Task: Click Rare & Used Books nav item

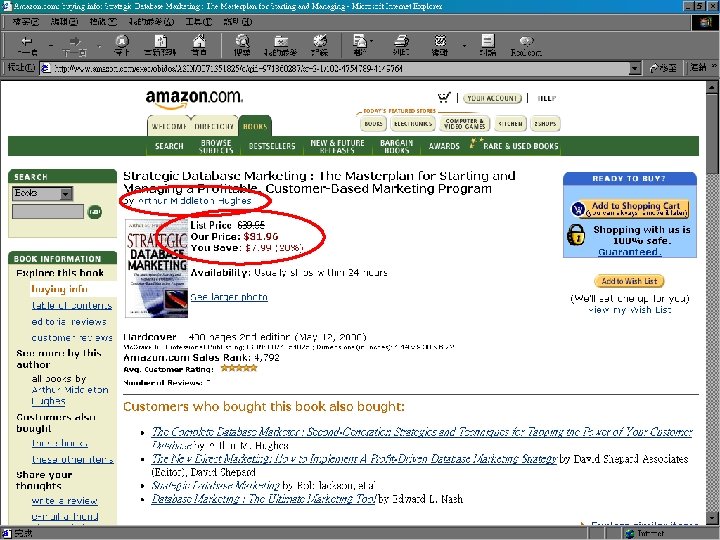Action: 520,146
